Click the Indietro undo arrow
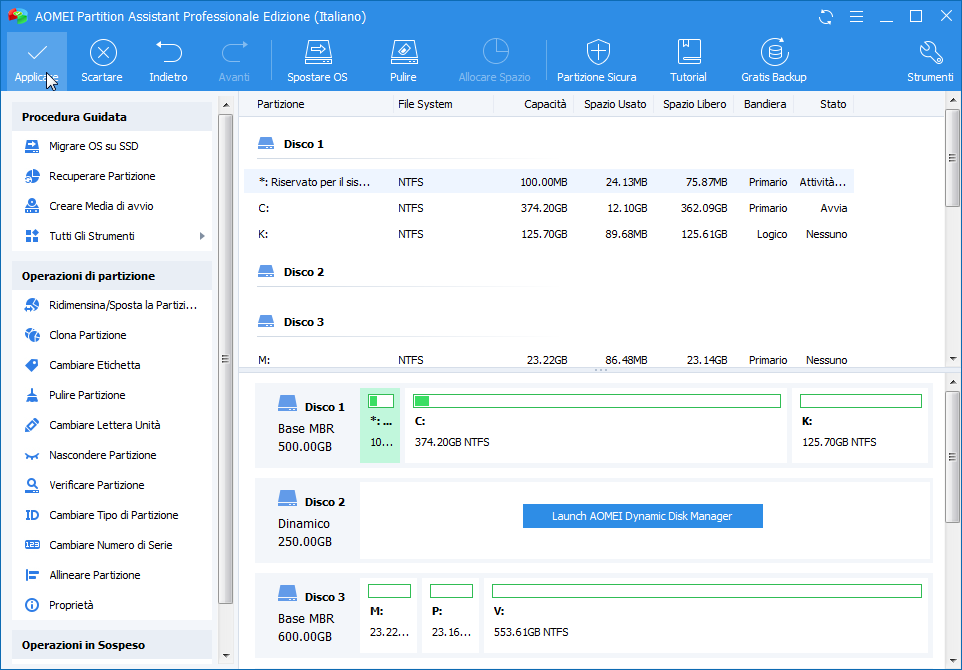The height and width of the screenshot is (670, 962). [168, 52]
